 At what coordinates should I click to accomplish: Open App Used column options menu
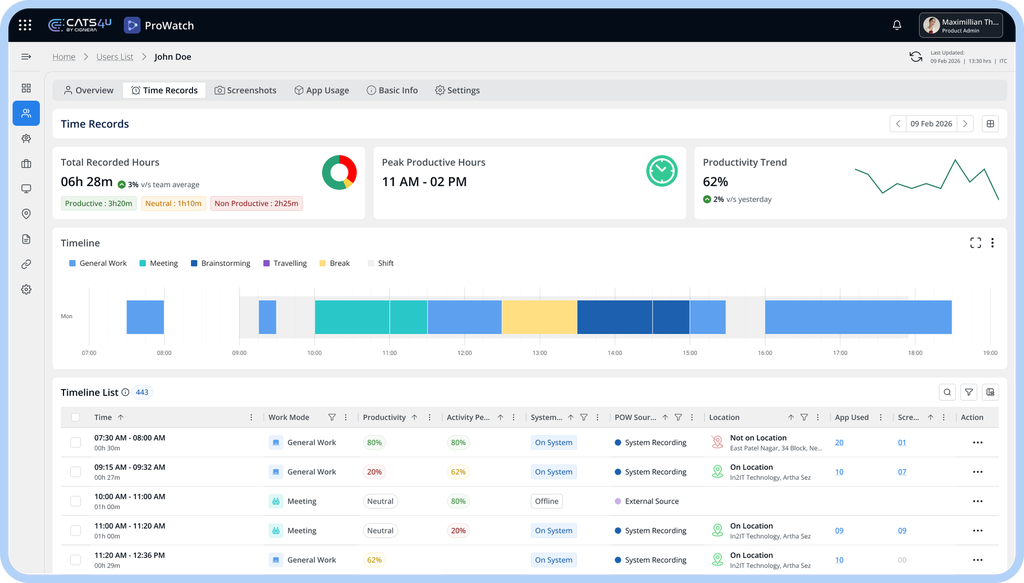[x=881, y=417]
